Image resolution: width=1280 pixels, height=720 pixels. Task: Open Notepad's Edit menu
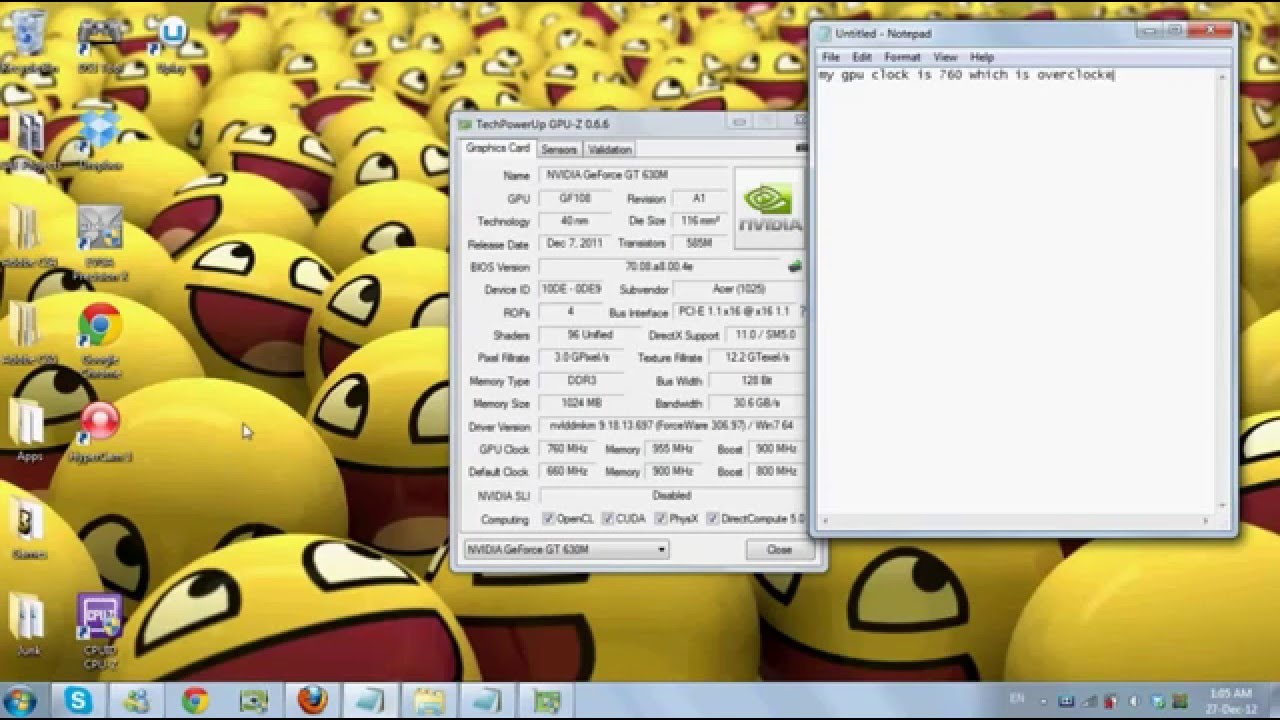pos(862,57)
